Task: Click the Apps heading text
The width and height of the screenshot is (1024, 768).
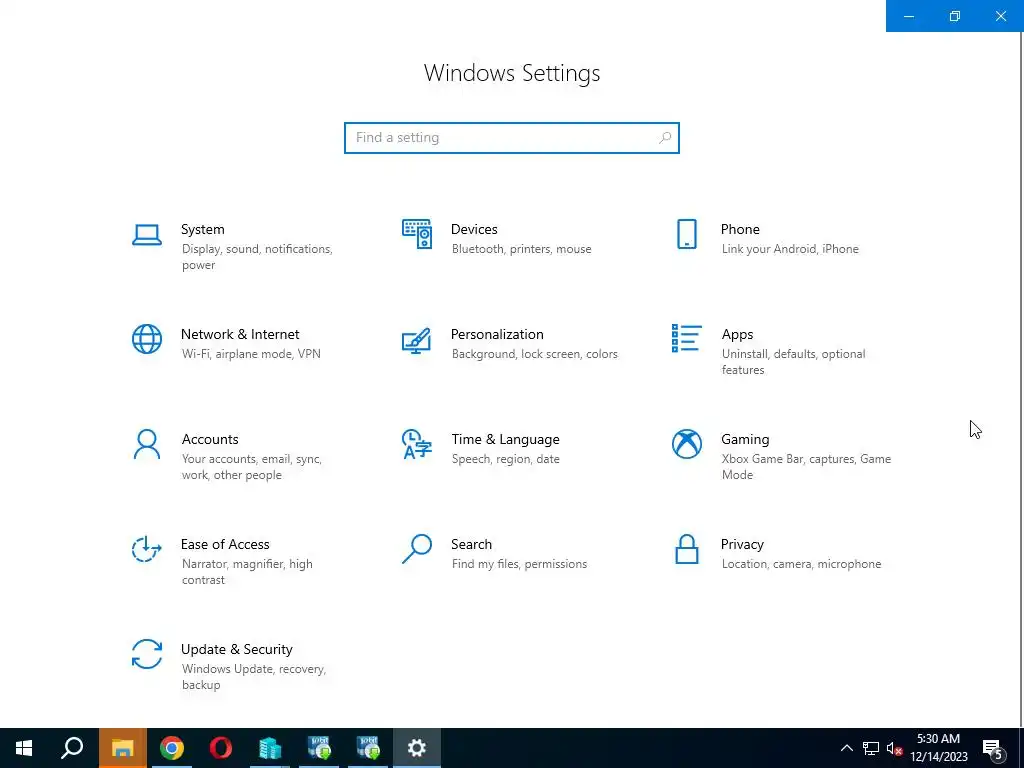Action: click(737, 335)
